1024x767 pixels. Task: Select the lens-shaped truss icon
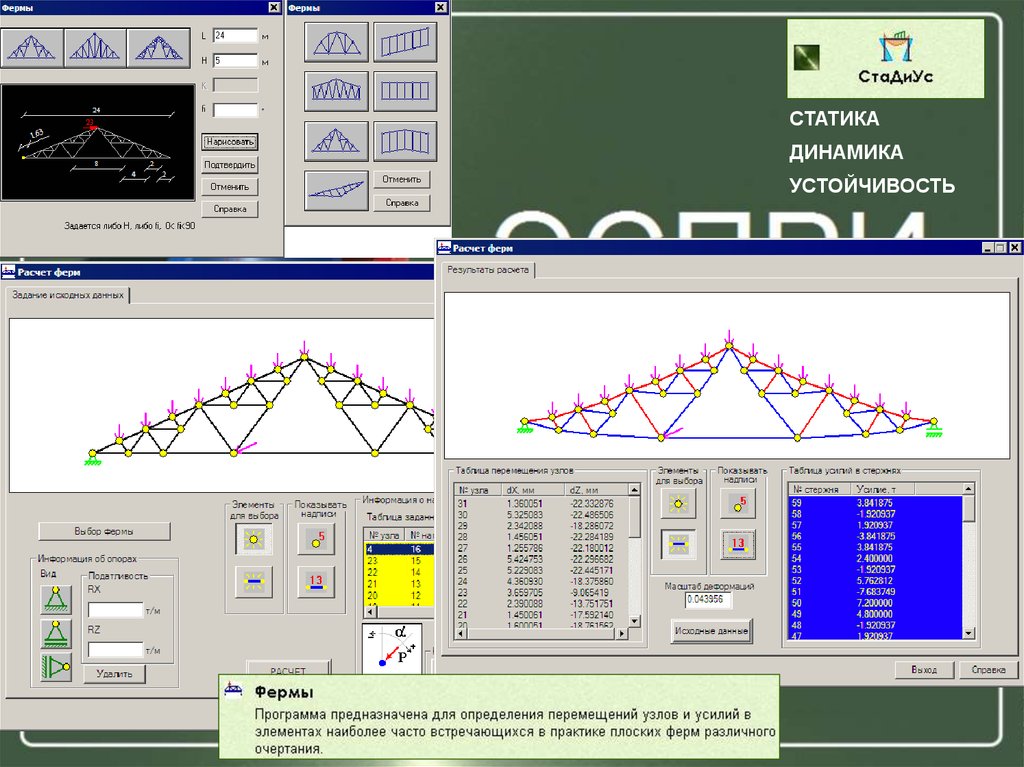336,189
